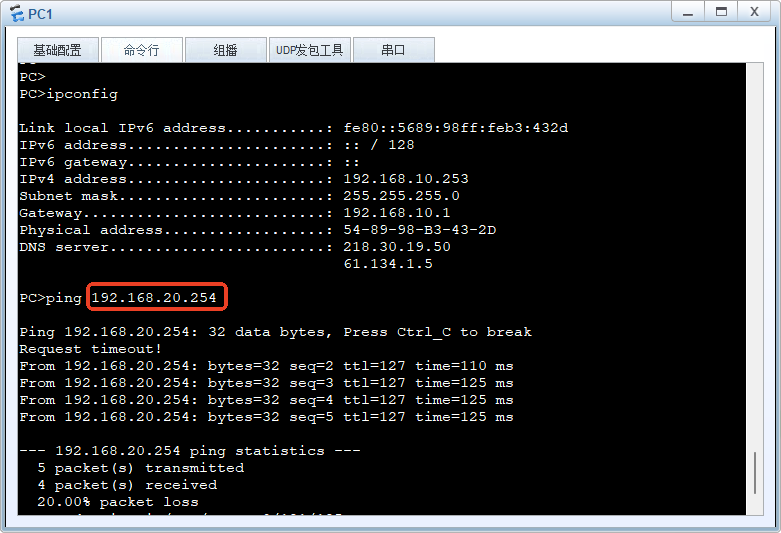
Task: Select the 组播 tab
Action: (x=226, y=50)
